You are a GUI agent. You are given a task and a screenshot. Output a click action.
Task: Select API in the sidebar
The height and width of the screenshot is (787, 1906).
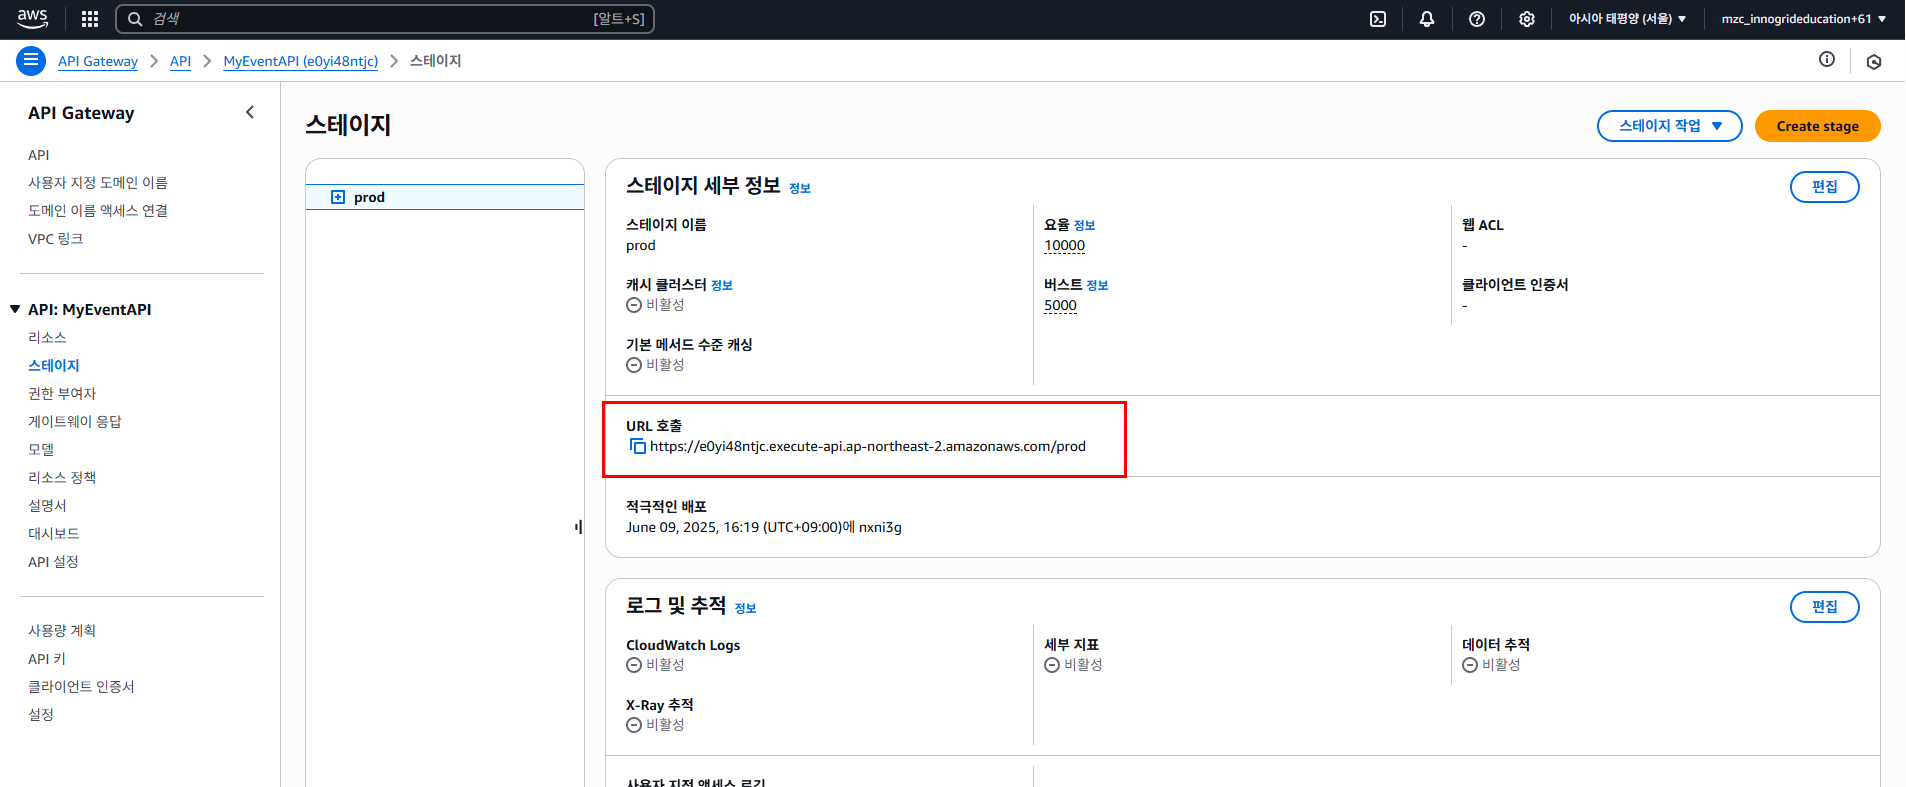point(39,155)
